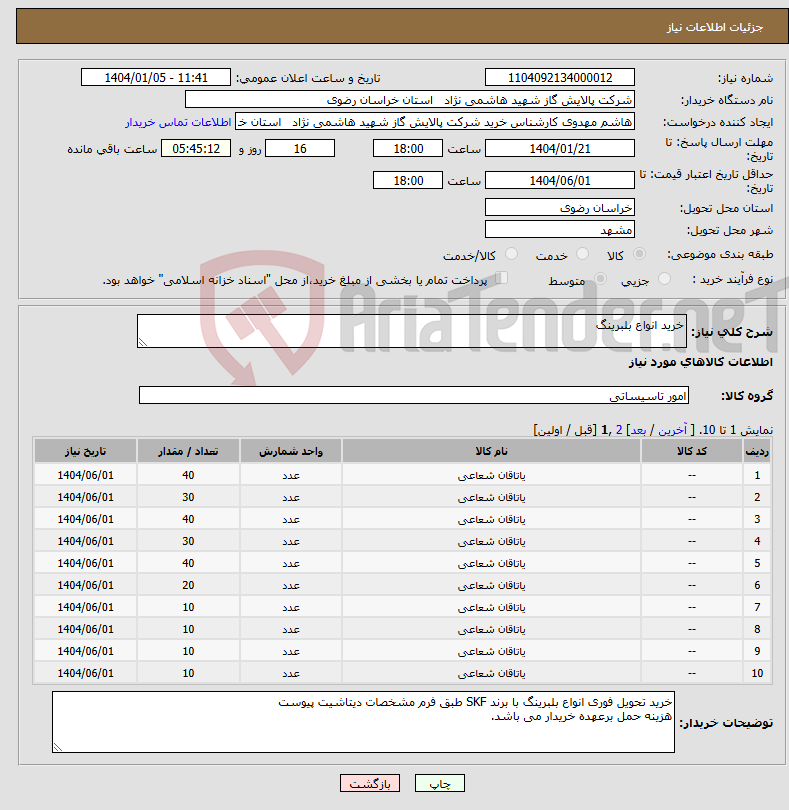The width and height of the screenshot is (789, 810).
Task: Click the ردیف column header
Action: click(757, 451)
